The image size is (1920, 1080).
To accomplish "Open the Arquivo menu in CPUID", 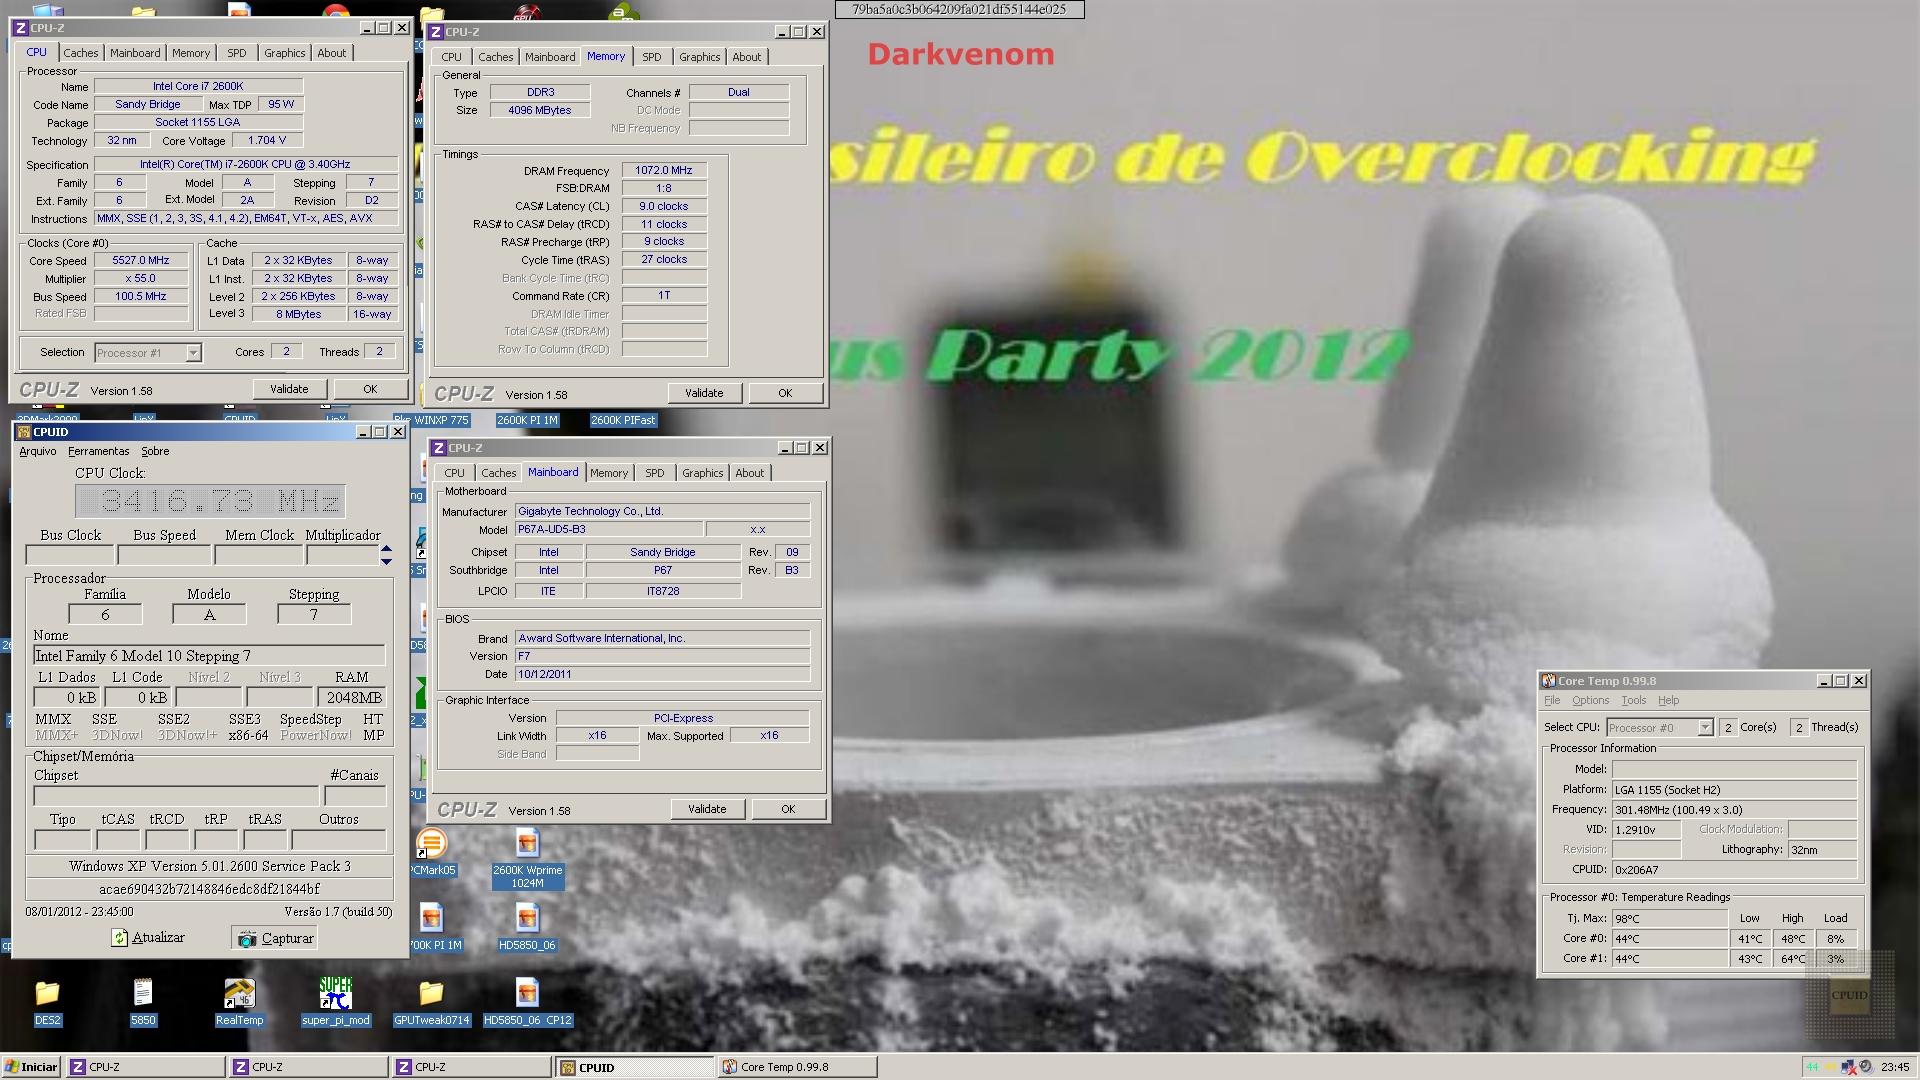I will pyautogui.click(x=38, y=451).
